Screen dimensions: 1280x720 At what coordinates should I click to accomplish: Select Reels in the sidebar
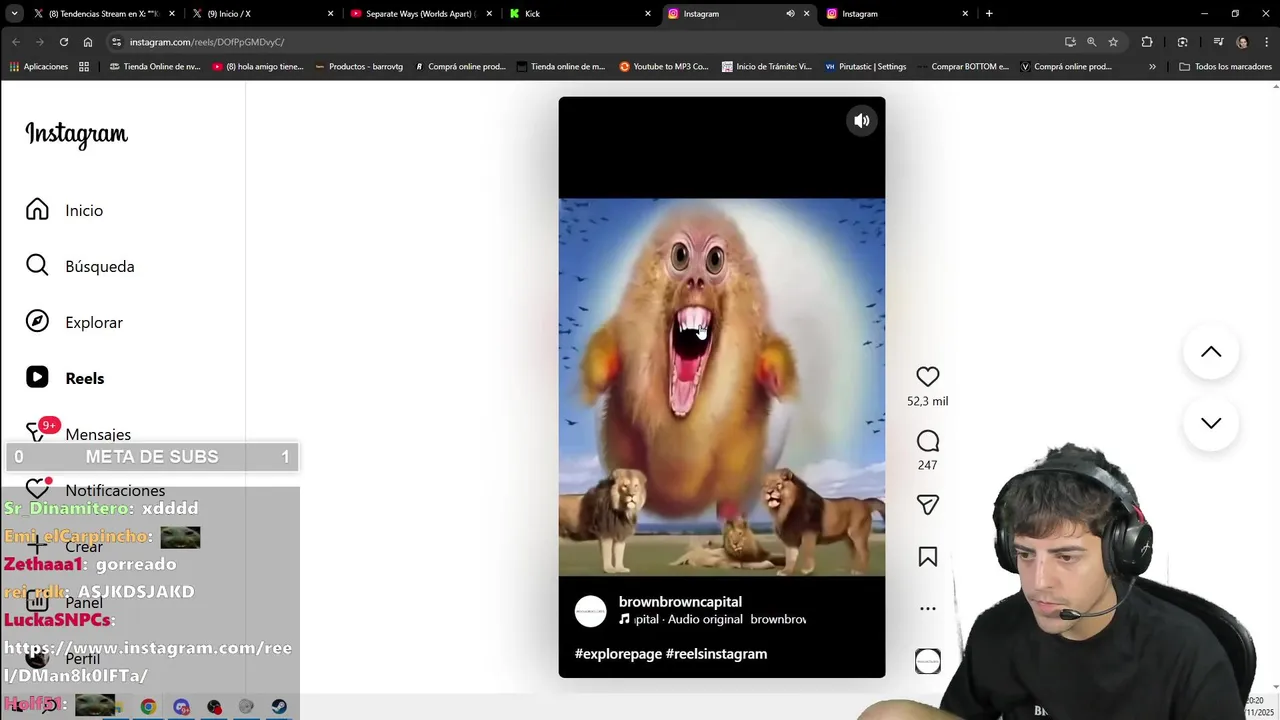point(66,378)
